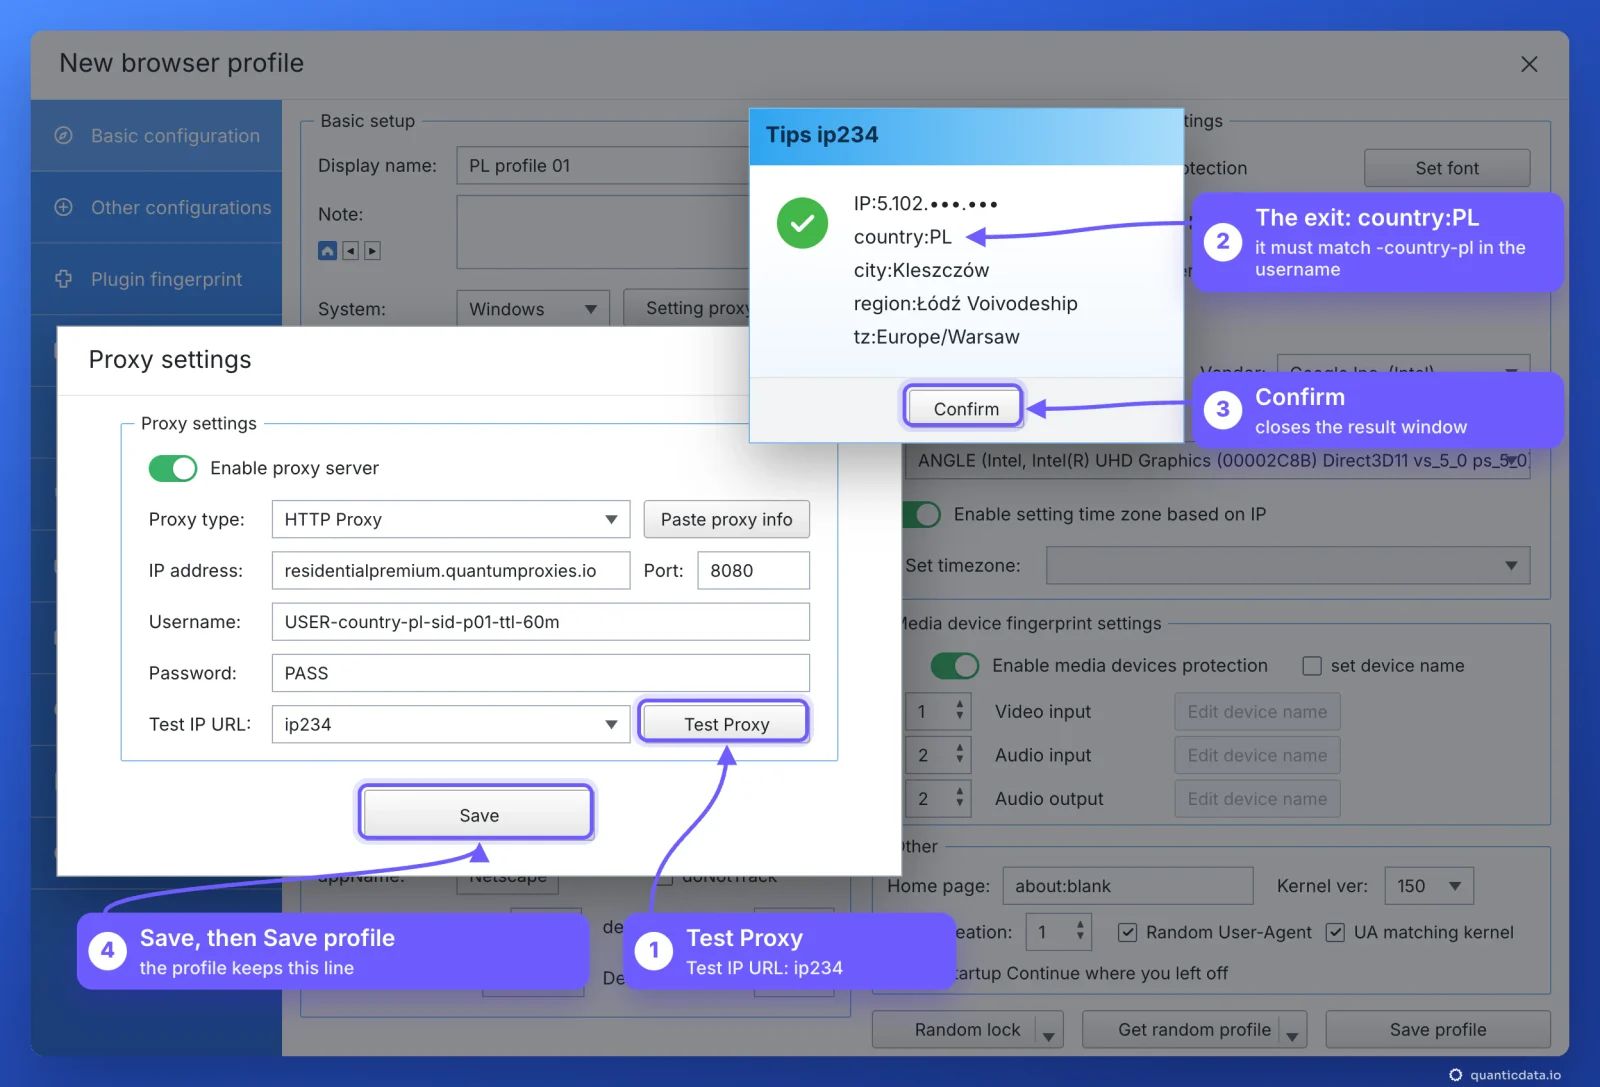Screen dimensions: 1600x1087
Task: Click the Test Proxy button
Action: tap(726, 724)
